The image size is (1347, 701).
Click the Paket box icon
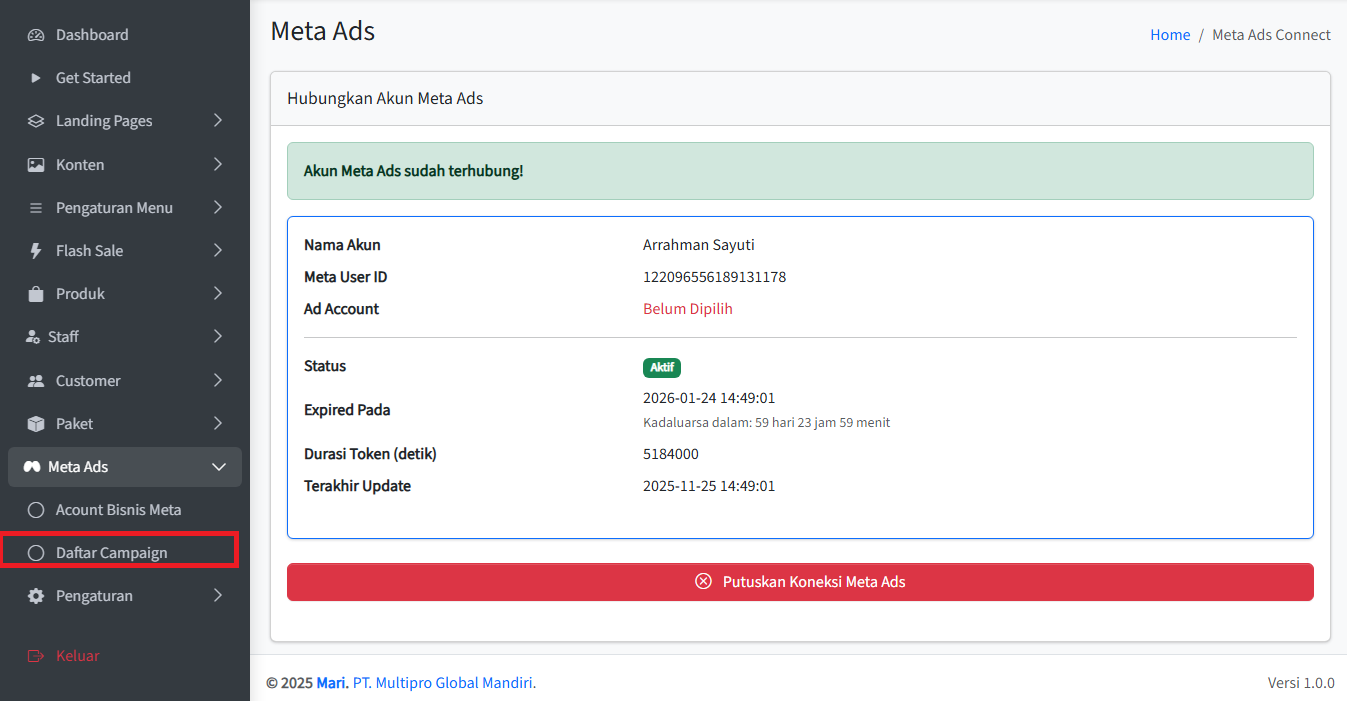36,424
